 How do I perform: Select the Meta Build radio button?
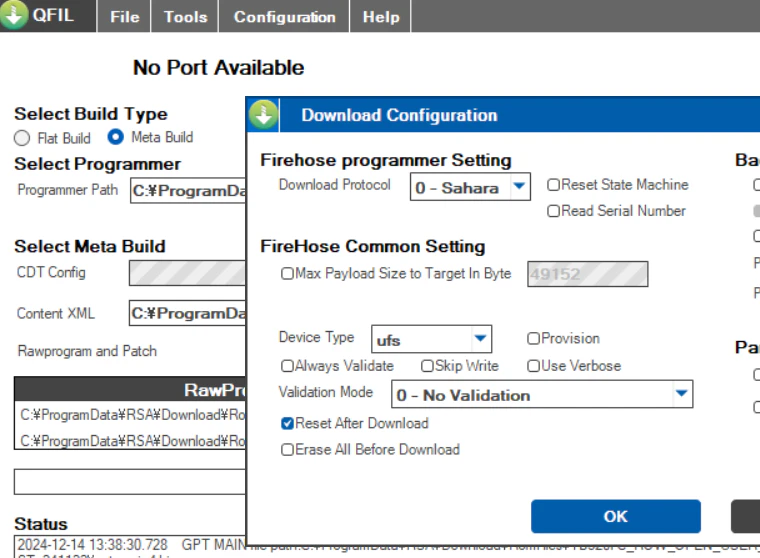(x=115, y=137)
